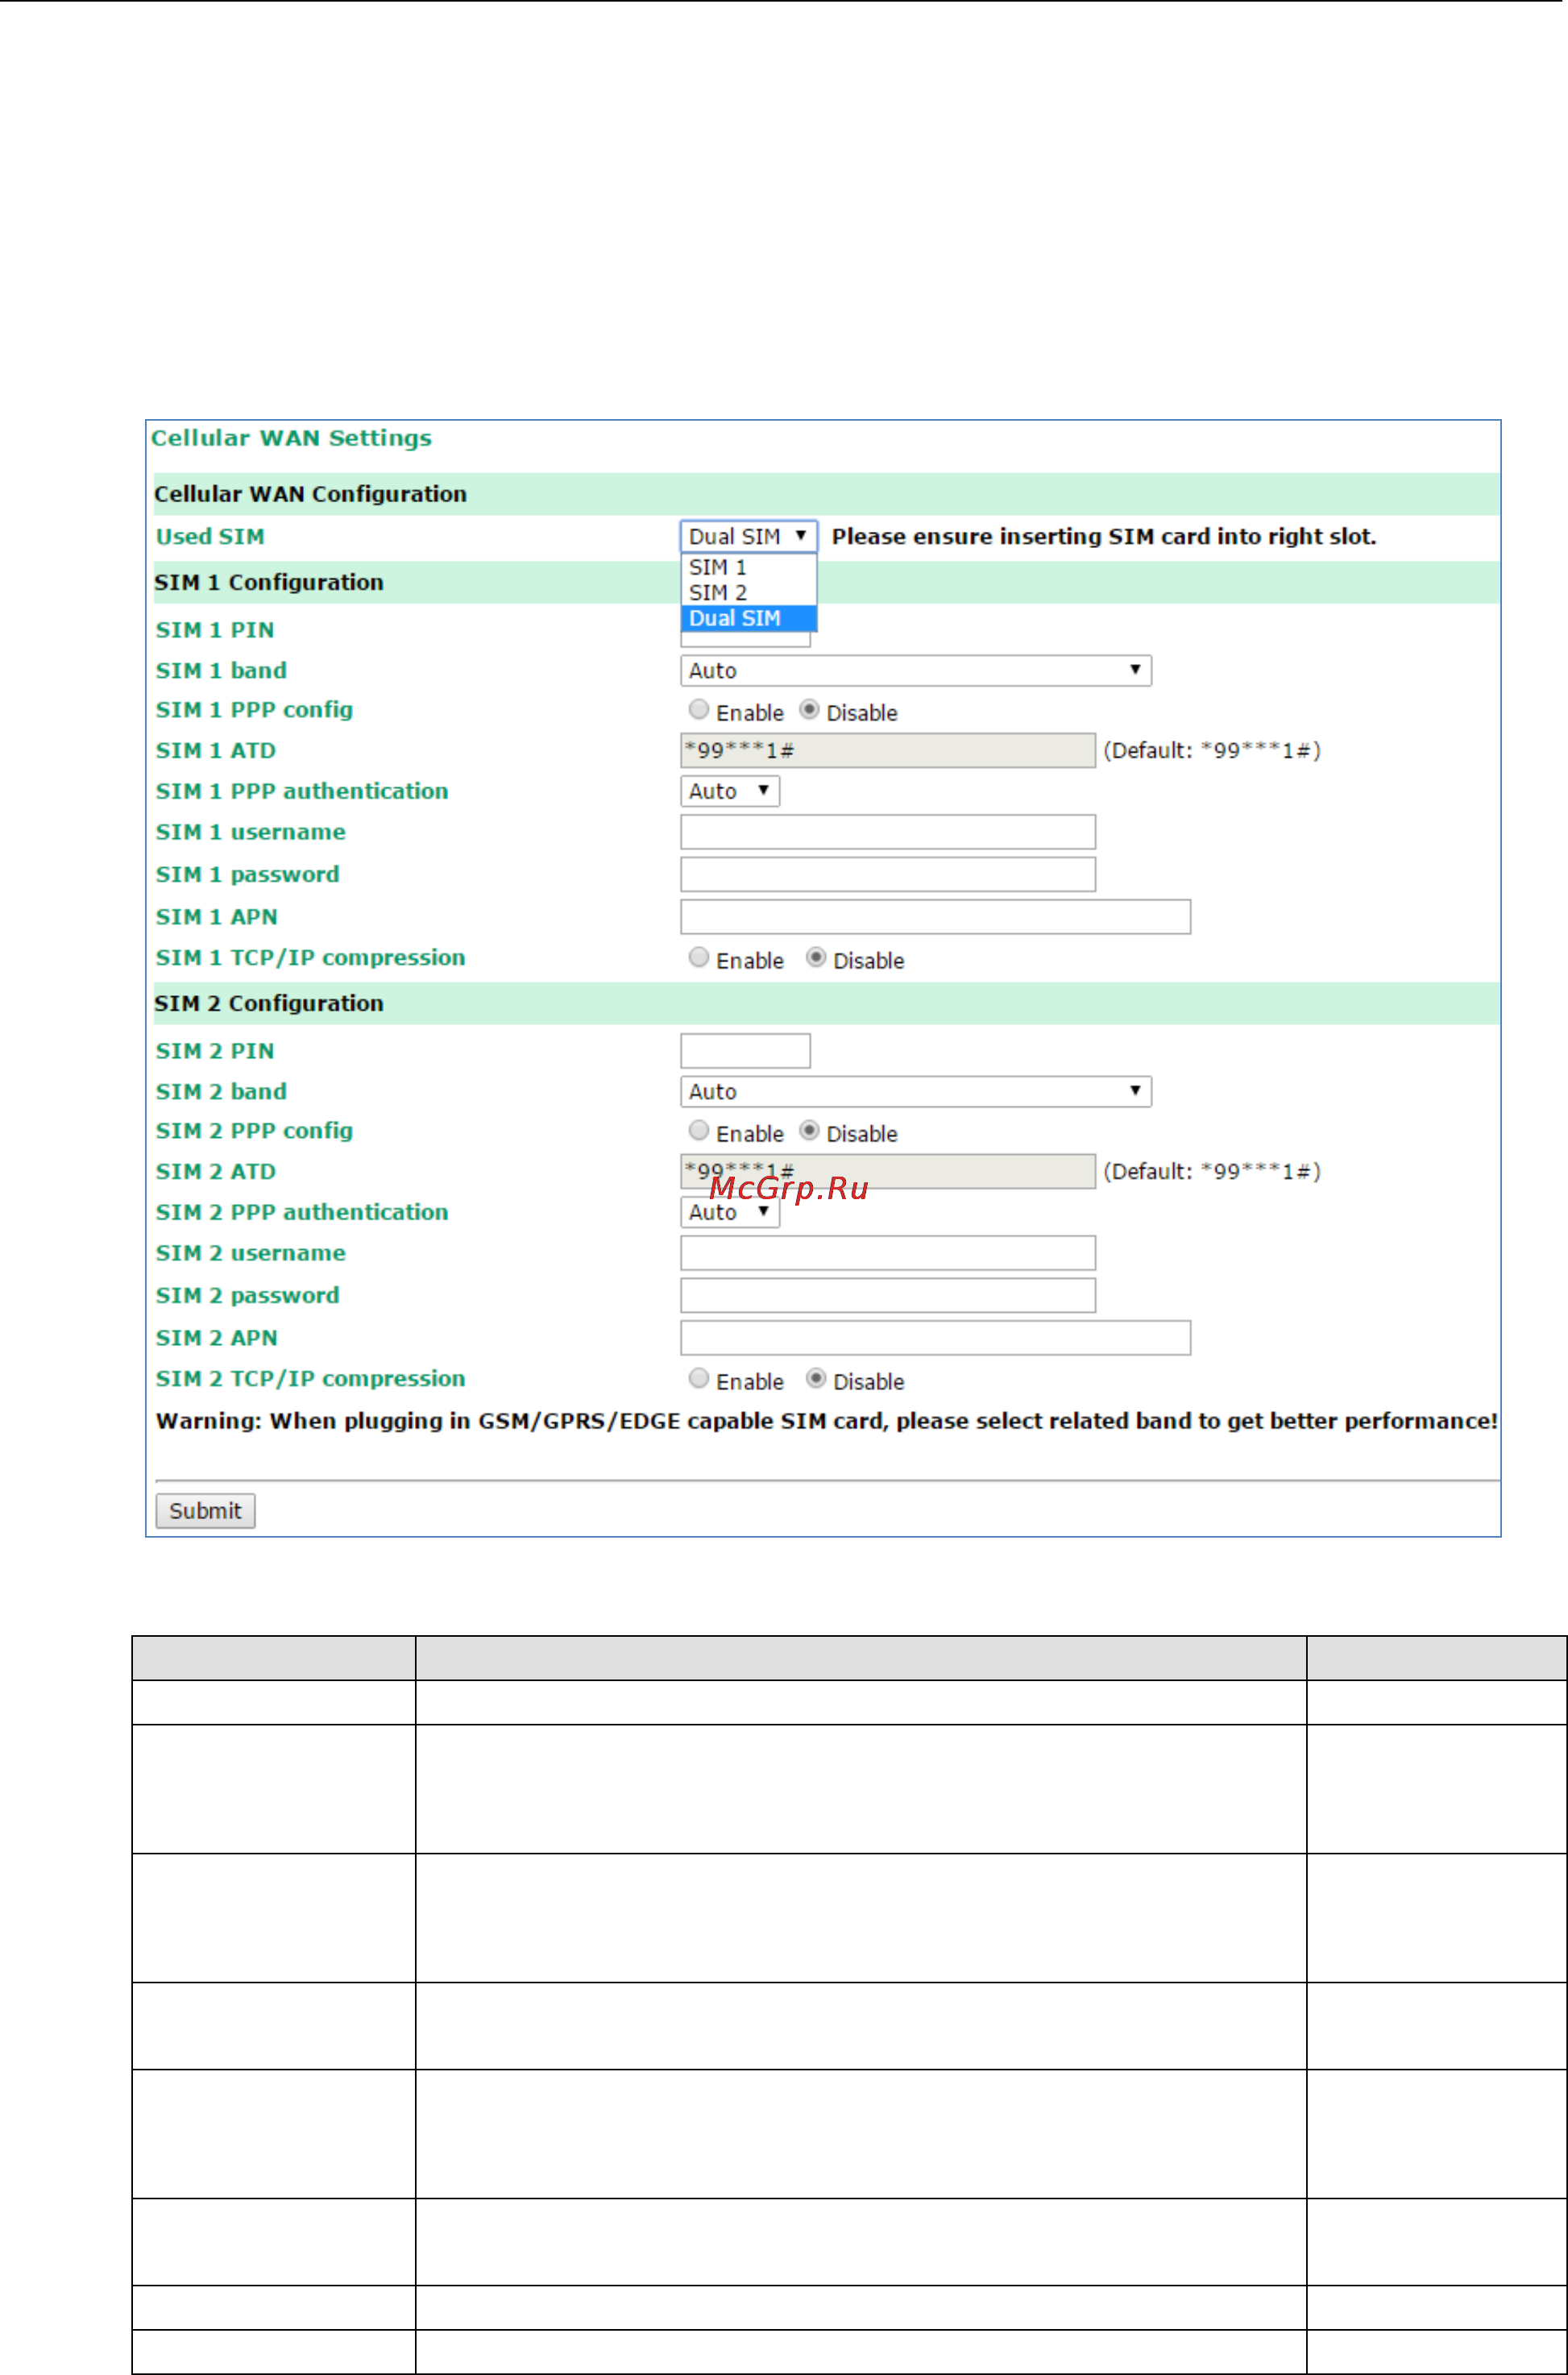Focus the SIM 2 username field
Image resolution: width=1568 pixels, height=2375 pixels.
887,1252
